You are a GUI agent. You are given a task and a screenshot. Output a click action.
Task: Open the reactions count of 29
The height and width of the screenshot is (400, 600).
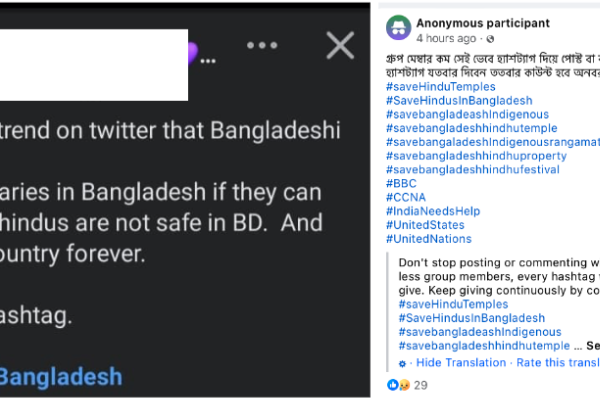(x=421, y=385)
